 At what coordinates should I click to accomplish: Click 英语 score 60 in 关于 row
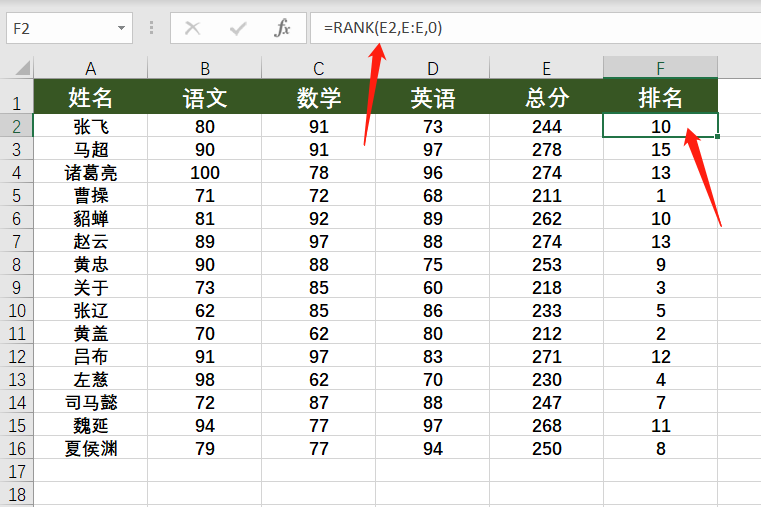(432, 287)
